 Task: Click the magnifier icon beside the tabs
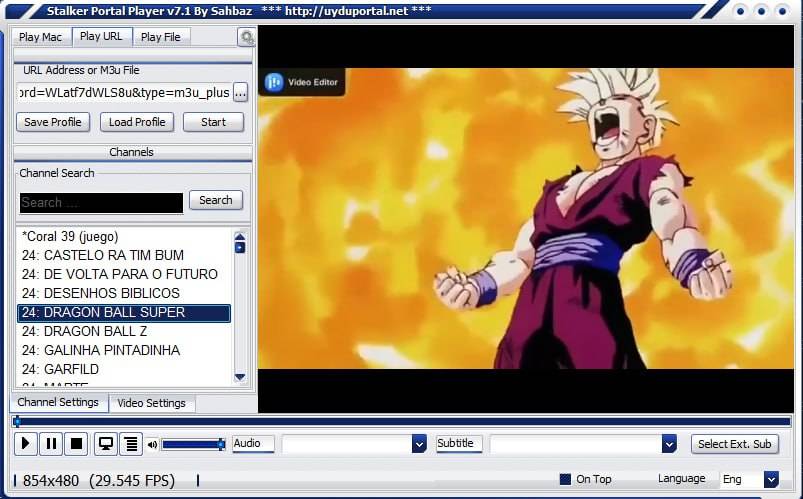tap(247, 37)
